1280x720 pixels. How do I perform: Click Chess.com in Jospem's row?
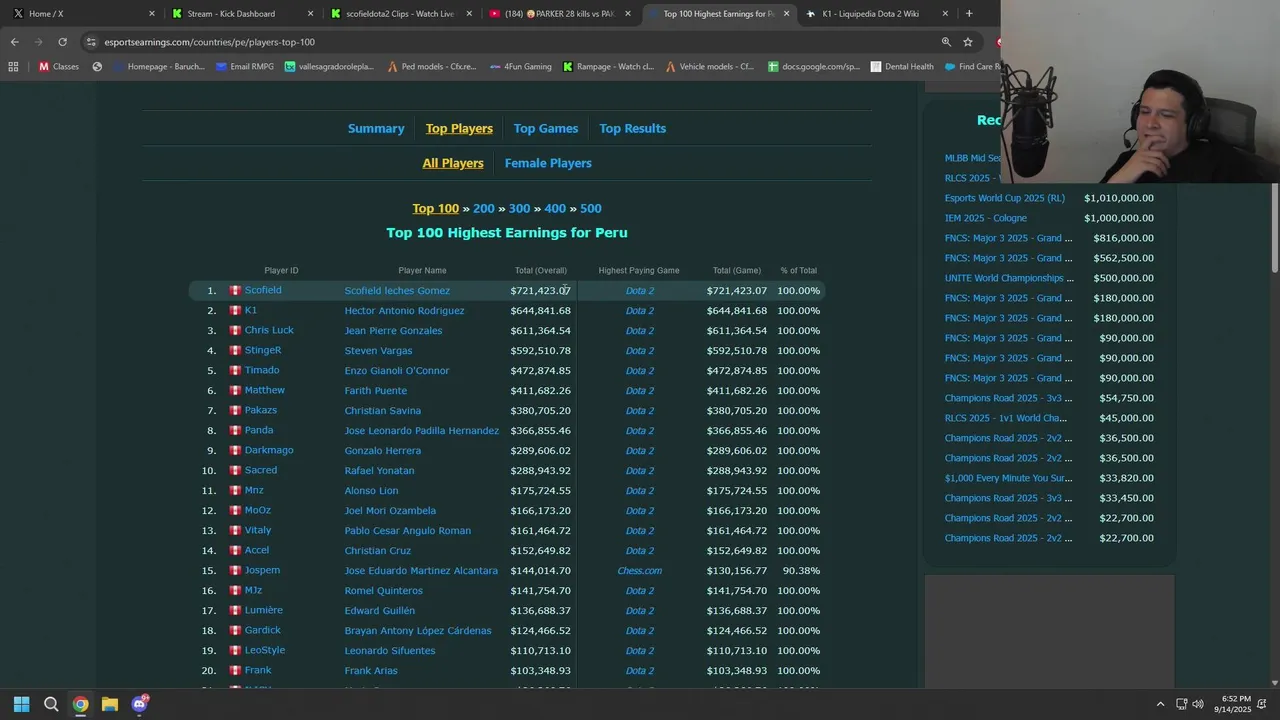(x=639, y=570)
